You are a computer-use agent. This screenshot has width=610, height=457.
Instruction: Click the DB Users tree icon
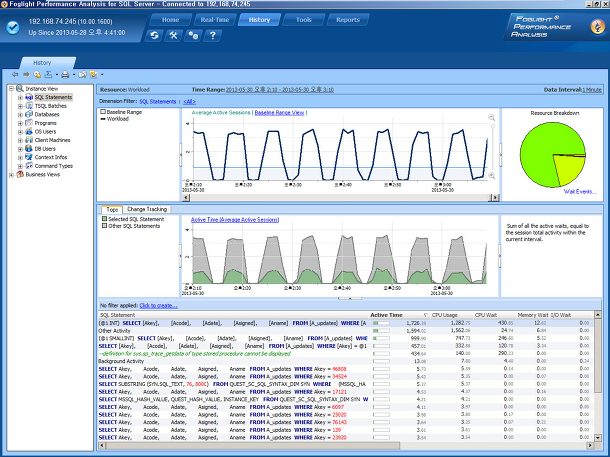29,149
